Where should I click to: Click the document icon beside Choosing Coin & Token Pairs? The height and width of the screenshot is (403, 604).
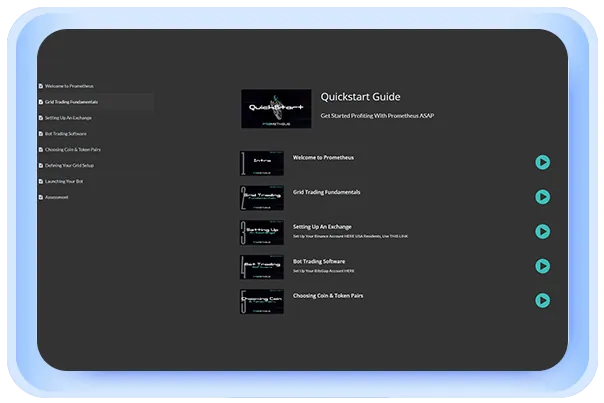point(41,149)
